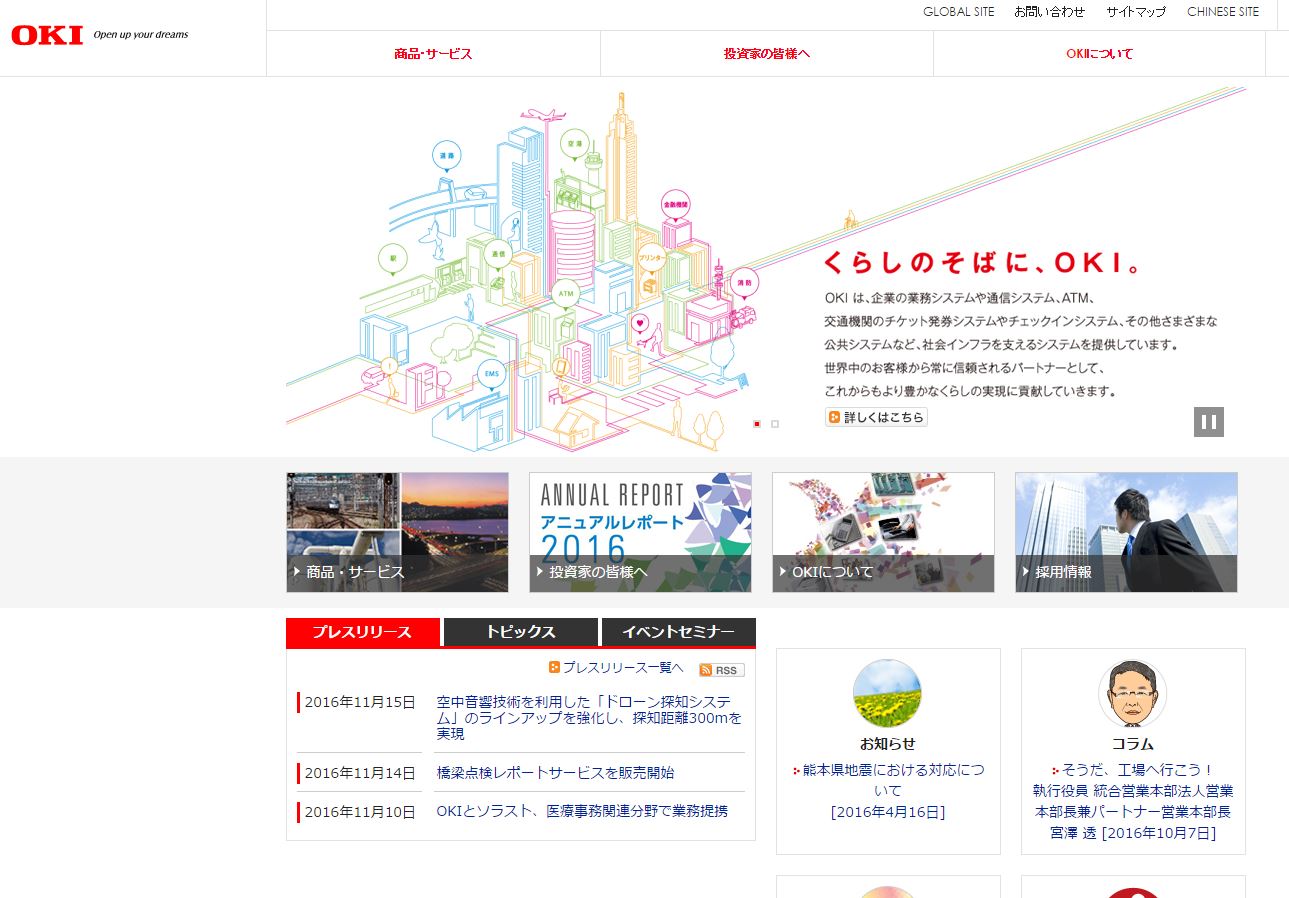
Task: Click the 通信 bubble in the illustration
Action: 498,254
